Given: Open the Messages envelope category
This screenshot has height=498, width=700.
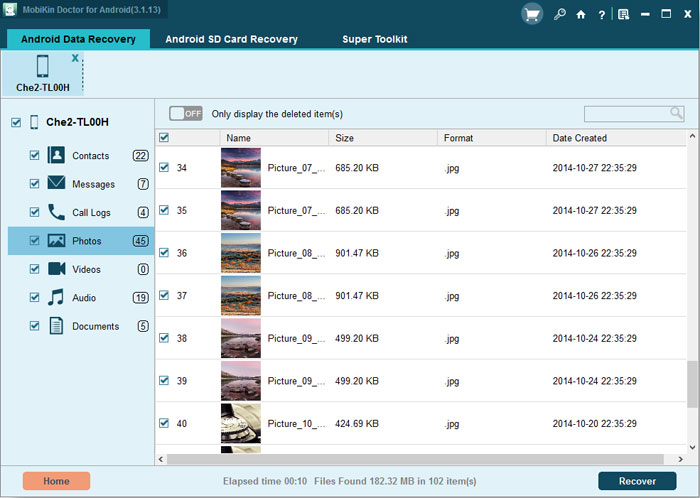Looking at the screenshot, I should click(56, 183).
